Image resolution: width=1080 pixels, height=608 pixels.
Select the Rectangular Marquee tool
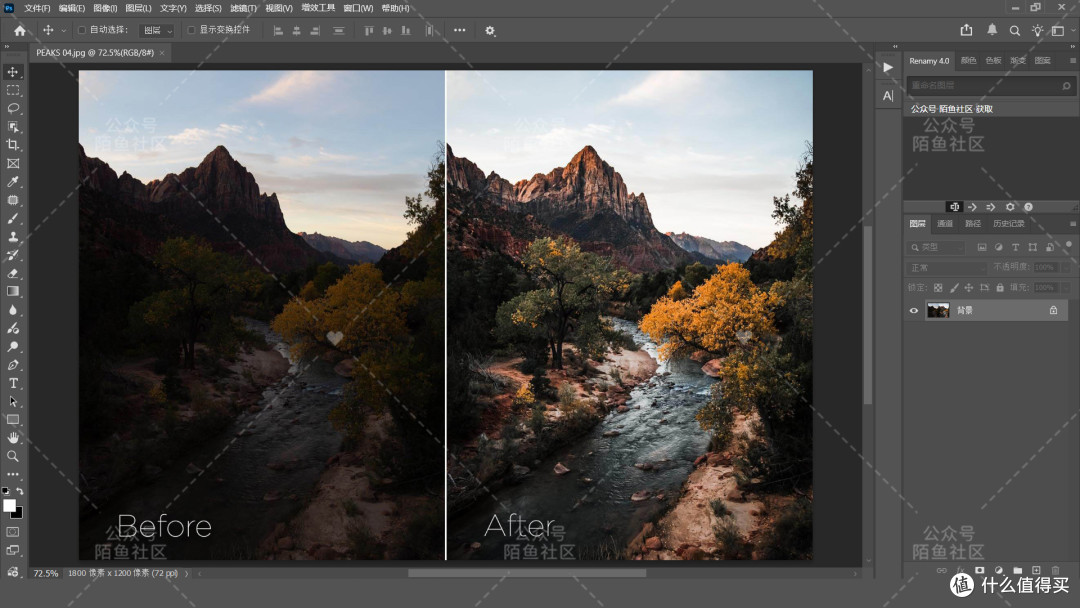[13, 90]
